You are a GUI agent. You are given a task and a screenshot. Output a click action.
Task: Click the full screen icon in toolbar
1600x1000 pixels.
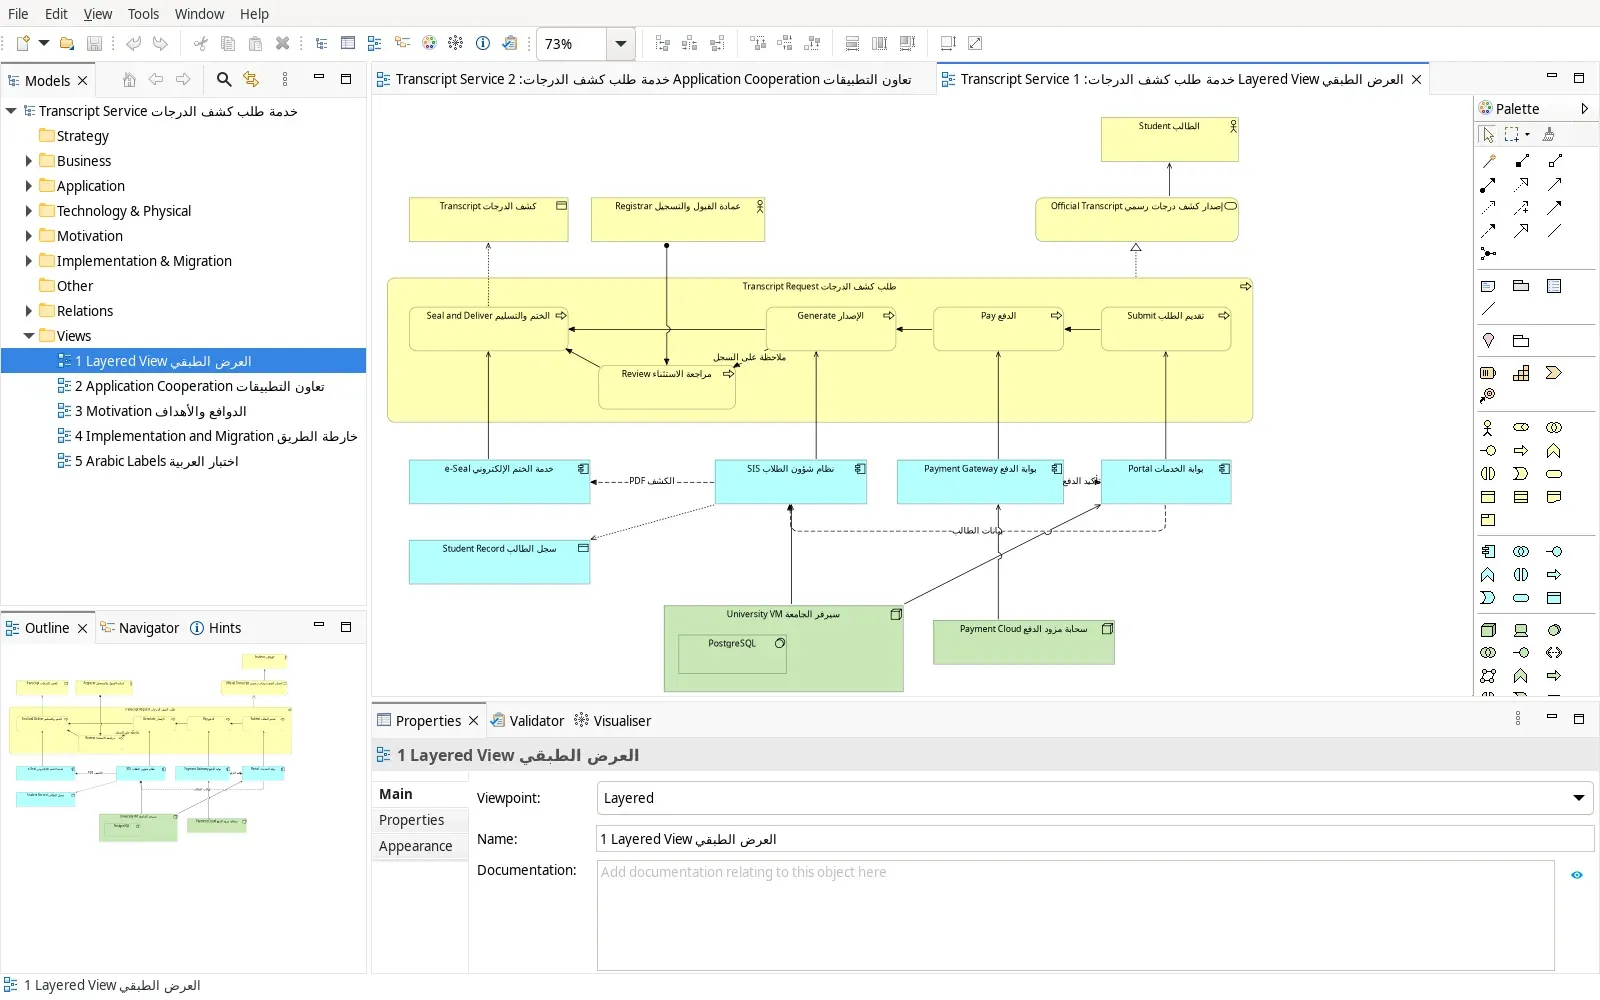point(975,43)
